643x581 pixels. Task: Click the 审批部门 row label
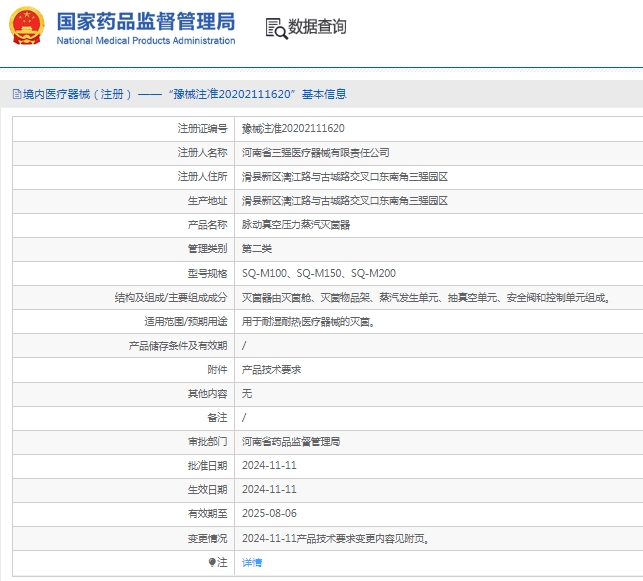click(x=207, y=442)
